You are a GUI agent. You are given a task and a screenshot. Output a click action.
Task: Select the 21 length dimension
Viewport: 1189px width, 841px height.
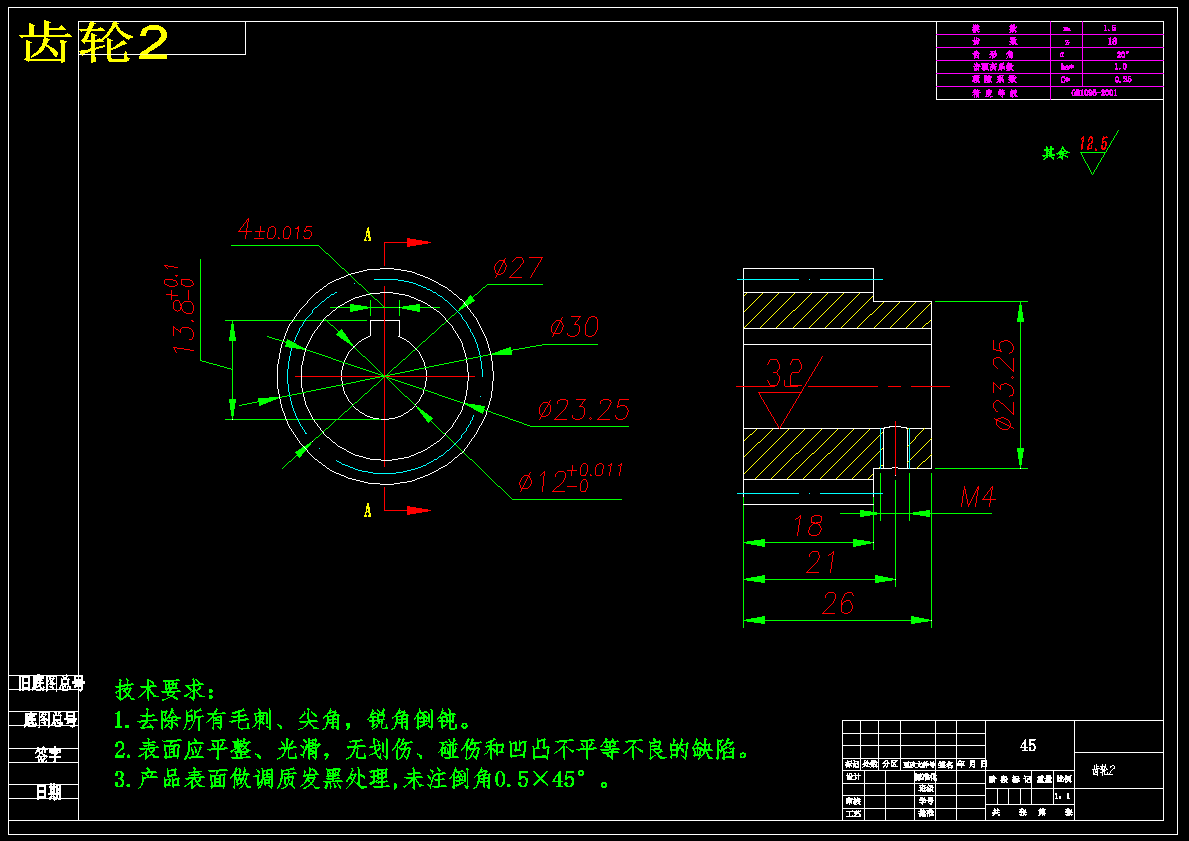[821, 562]
